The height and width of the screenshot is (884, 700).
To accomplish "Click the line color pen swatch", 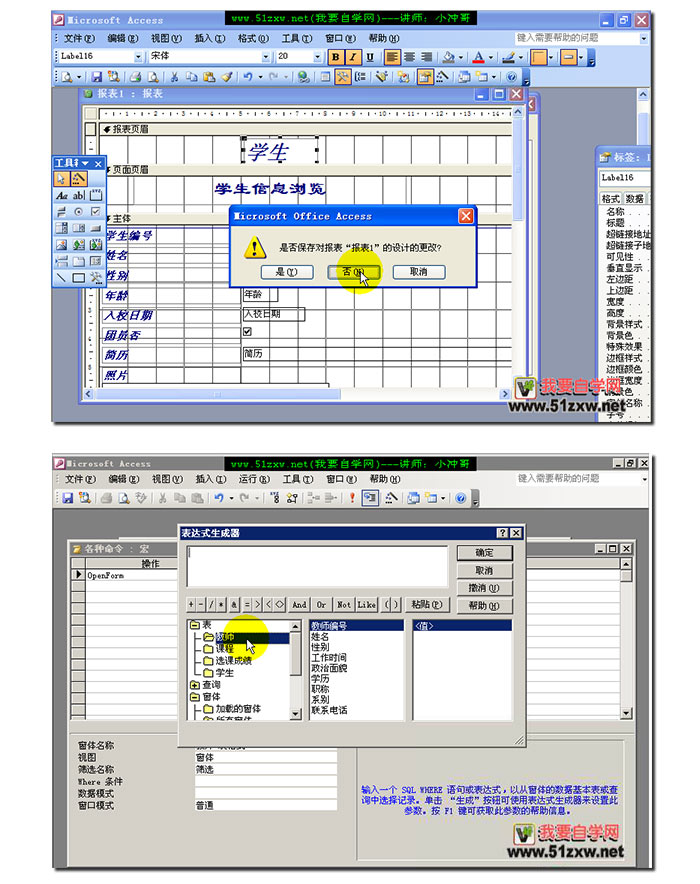I will click(x=508, y=57).
